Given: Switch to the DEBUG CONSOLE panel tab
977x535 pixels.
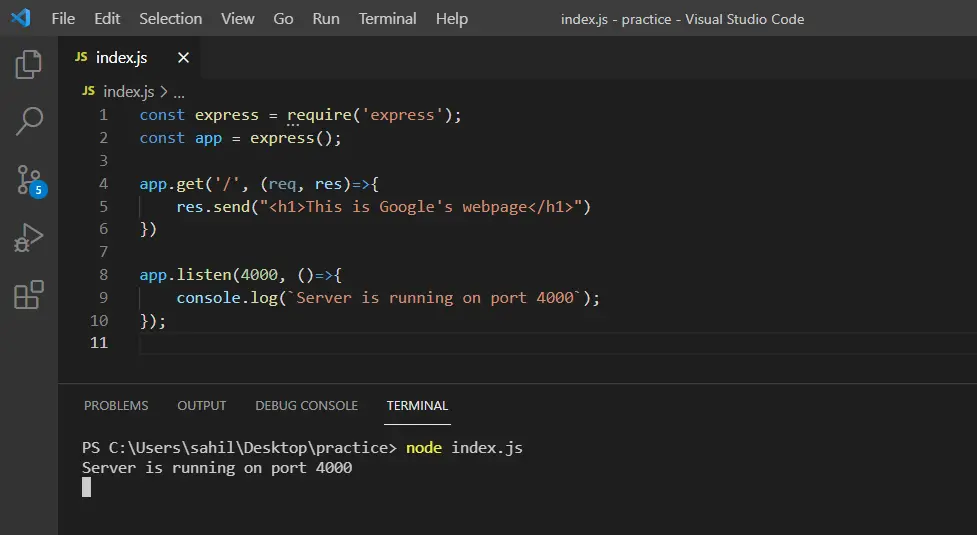Looking at the screenshot, I should pos(307,405).
